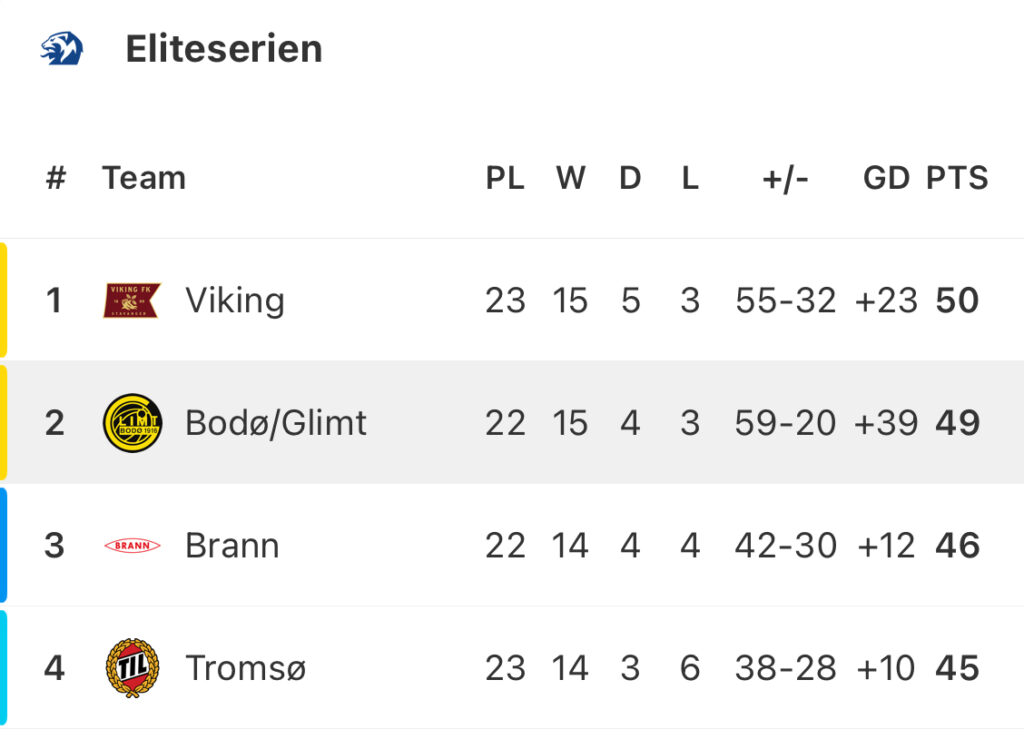This screenshot has height=739, width=1024.
Task: Select the Bodø/Glimt yellow club badge
Action: [133, 422]
